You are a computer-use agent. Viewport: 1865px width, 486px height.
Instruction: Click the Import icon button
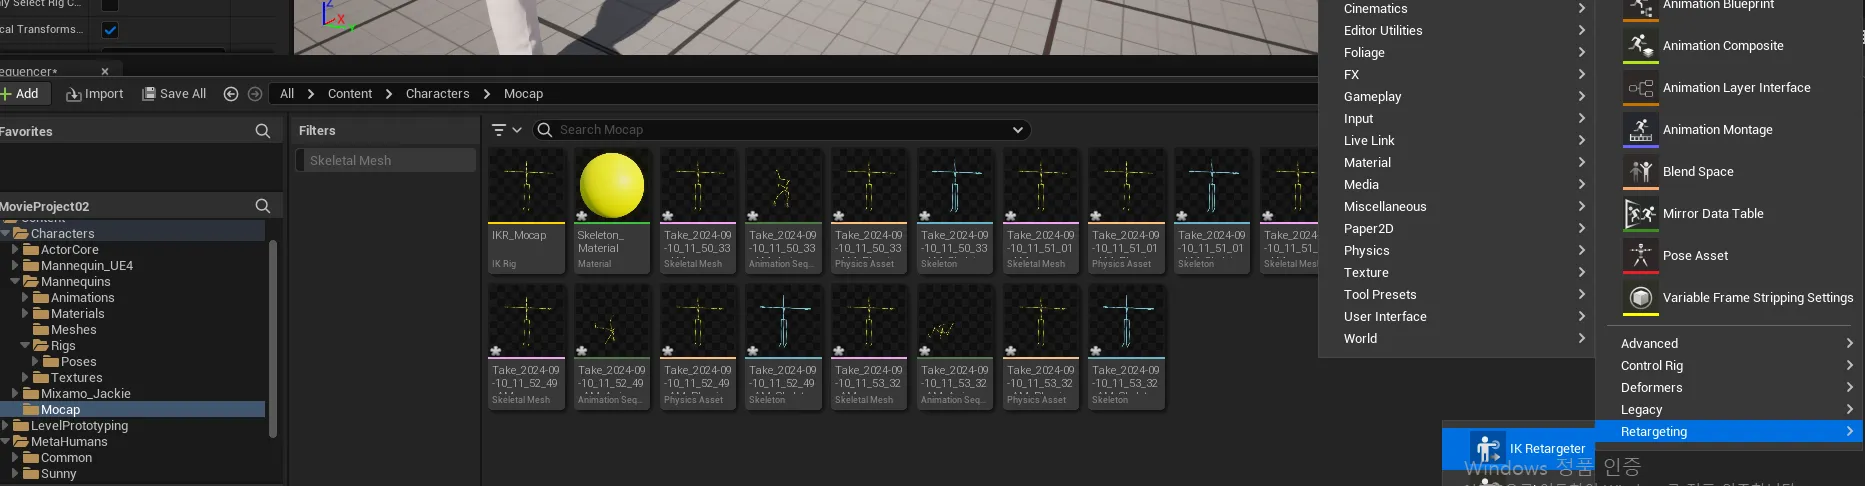click(95, 94)
